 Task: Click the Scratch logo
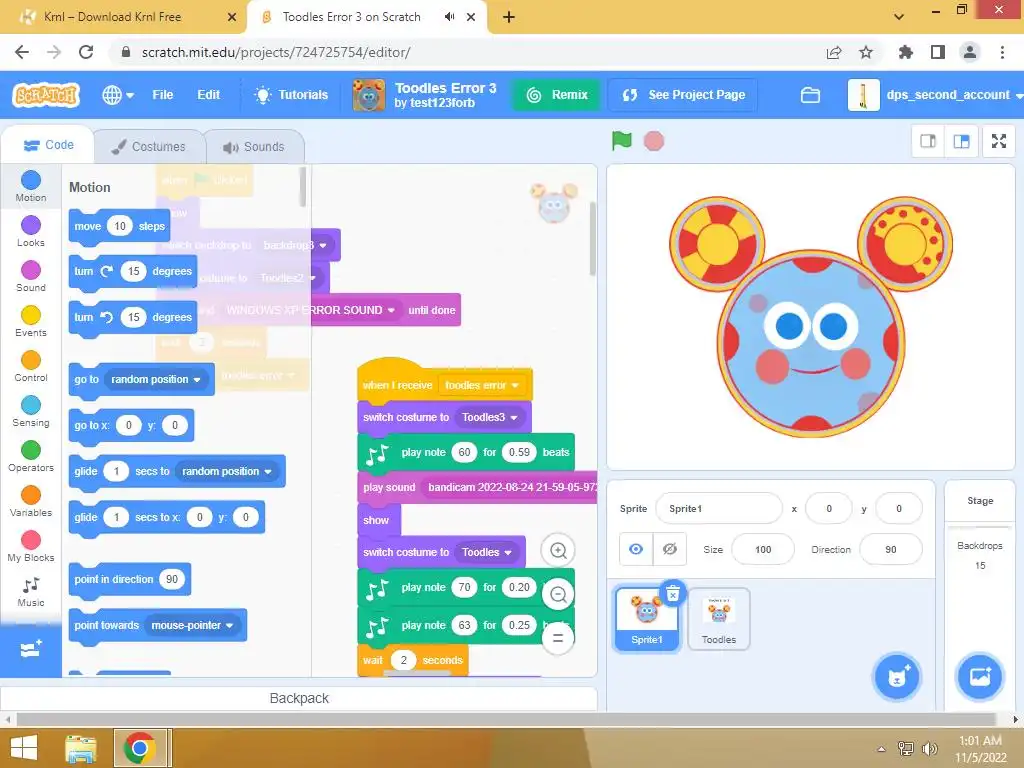46,95
